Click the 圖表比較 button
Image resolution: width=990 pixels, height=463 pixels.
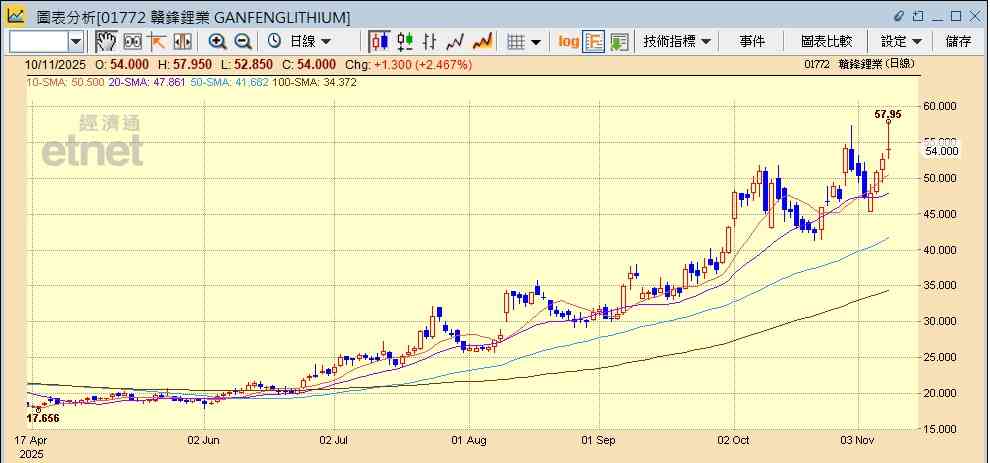[x=826, y=41]
